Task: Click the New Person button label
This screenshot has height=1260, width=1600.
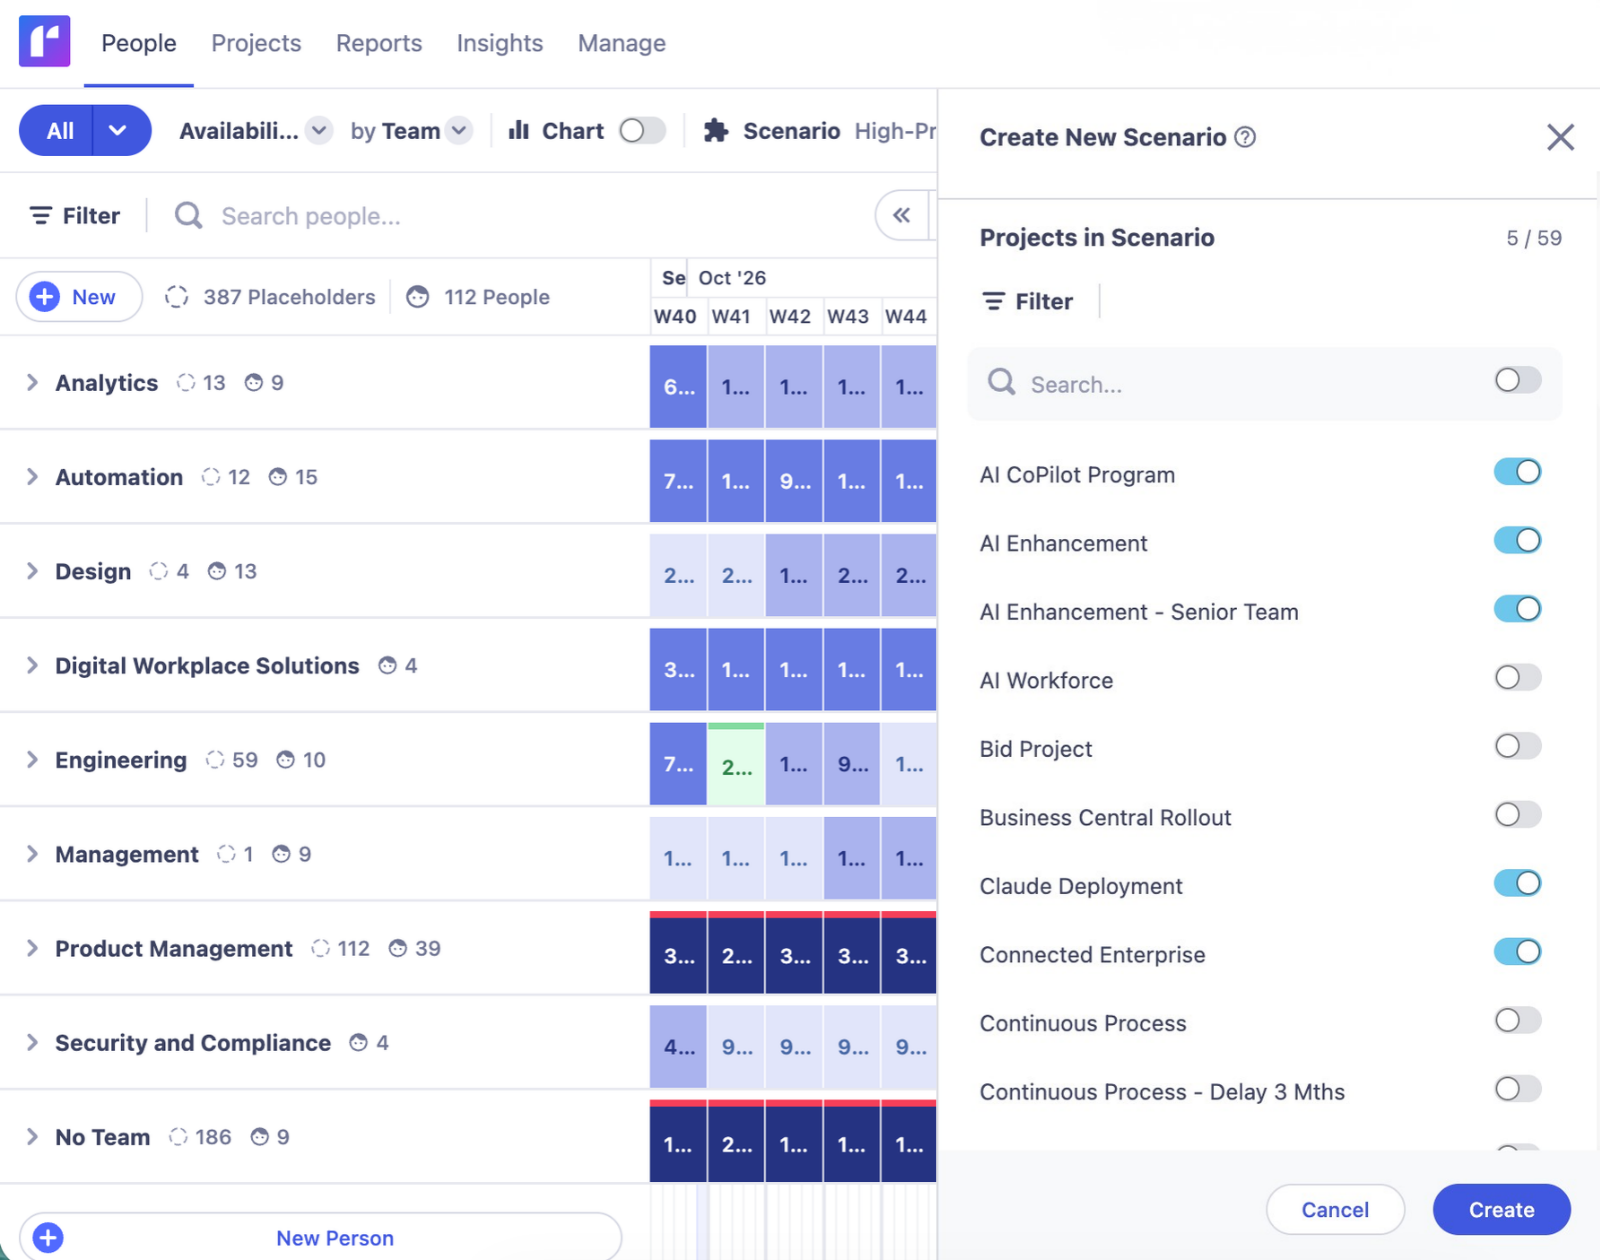Action: [x=335, y=1238]
